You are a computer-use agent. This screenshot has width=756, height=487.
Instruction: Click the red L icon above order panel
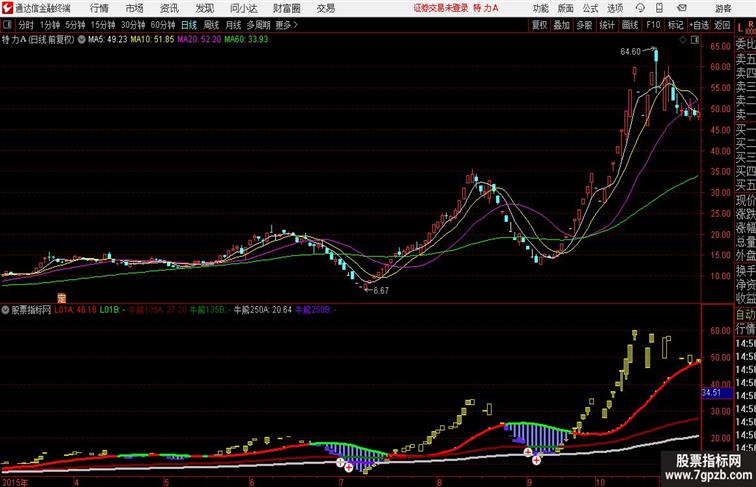click(740, 28)
